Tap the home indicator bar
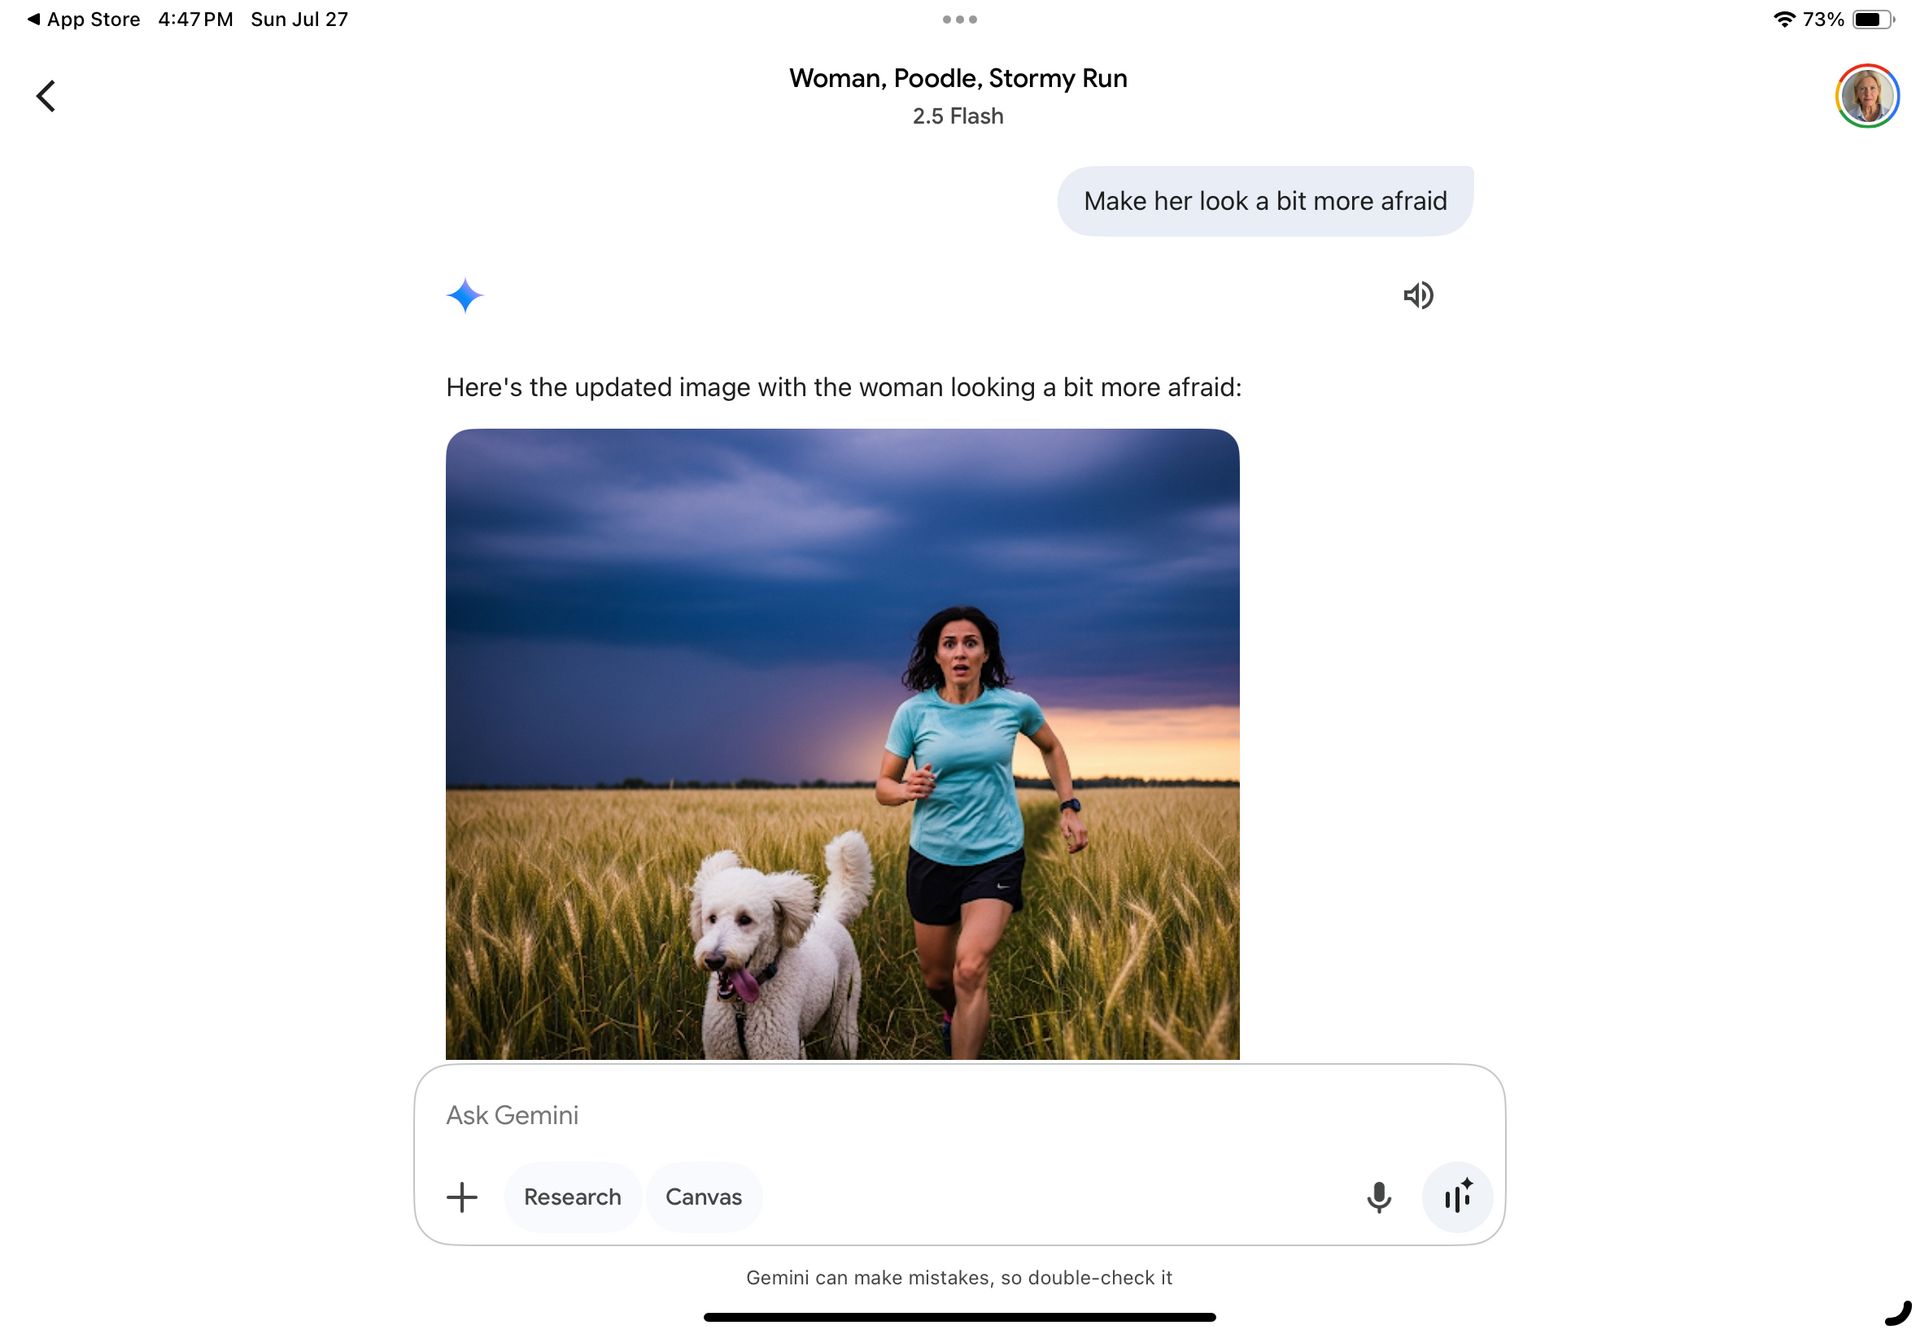The width and height of the screenshot is (1920, 1334). pyautogui.click(x=959, y=1317)
